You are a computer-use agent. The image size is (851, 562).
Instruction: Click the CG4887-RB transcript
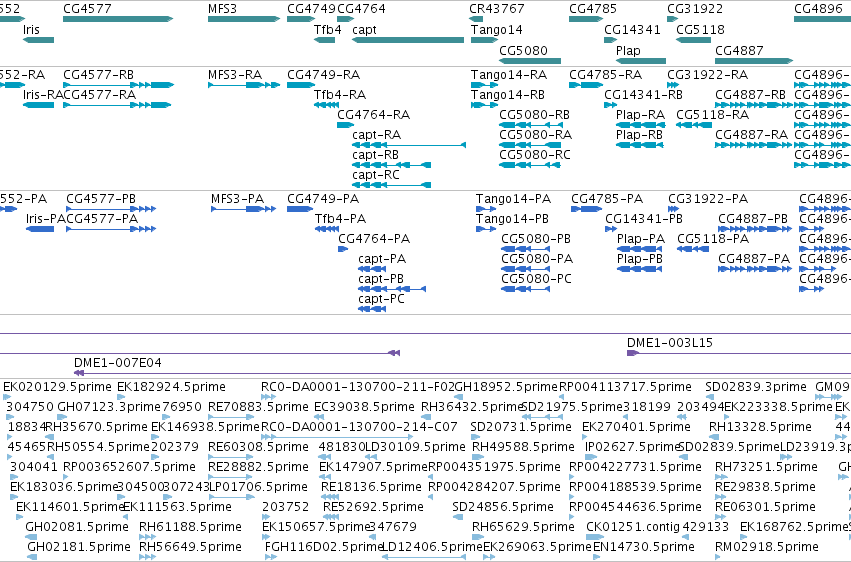754,105
